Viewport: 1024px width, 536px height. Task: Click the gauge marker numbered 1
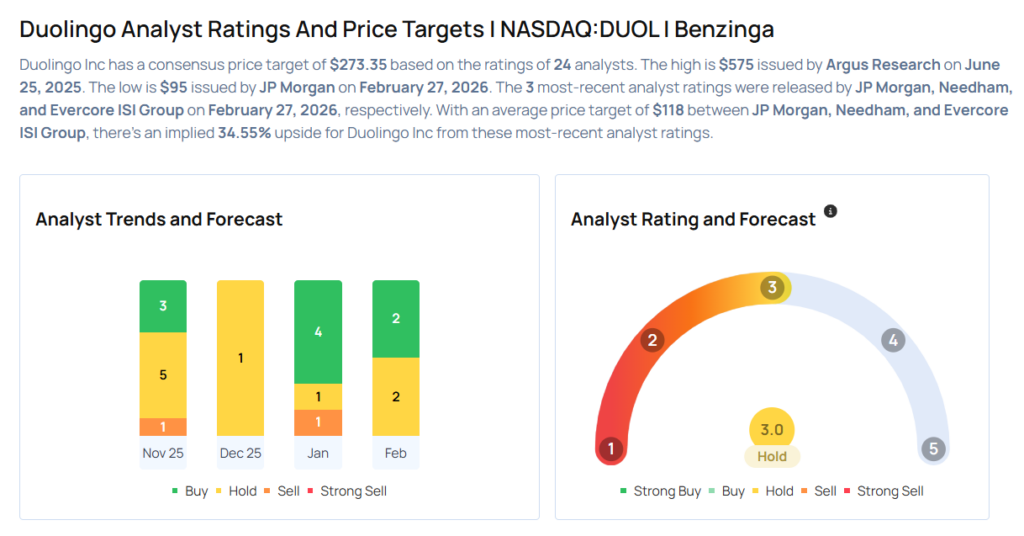click(x=610, y=449)
